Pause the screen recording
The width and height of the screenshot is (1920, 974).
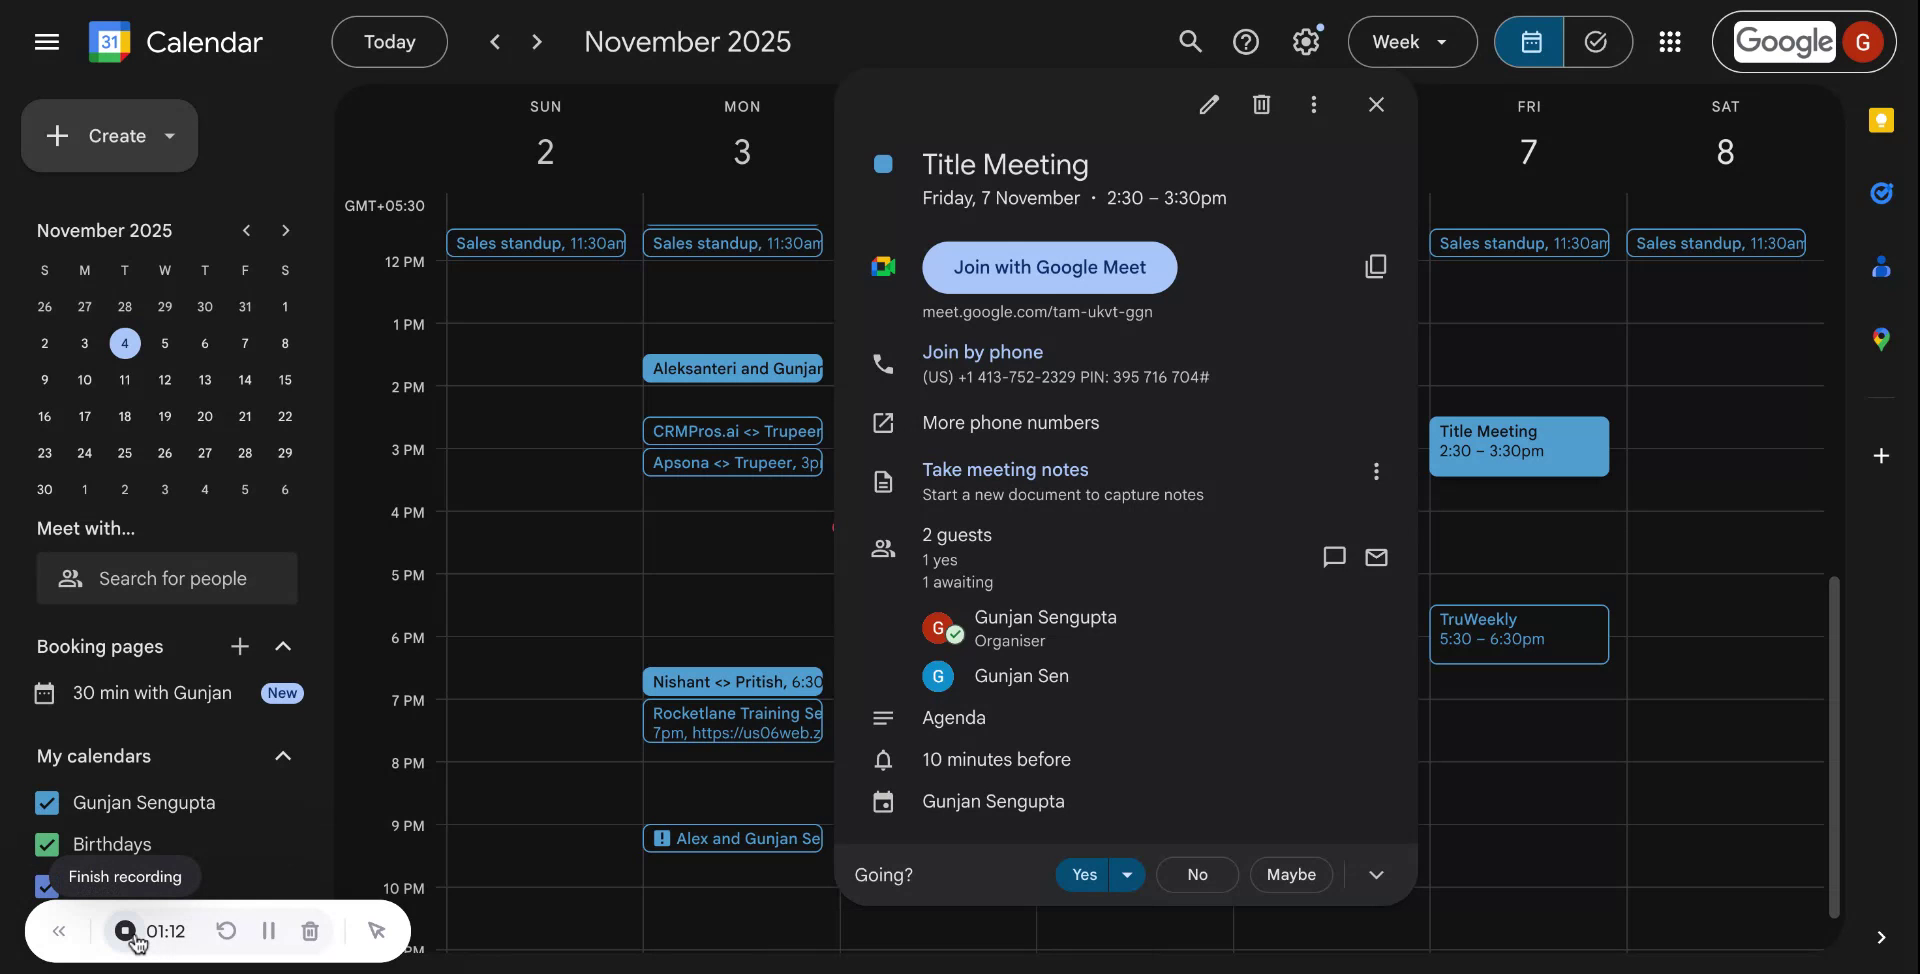[x=268, y=931]
